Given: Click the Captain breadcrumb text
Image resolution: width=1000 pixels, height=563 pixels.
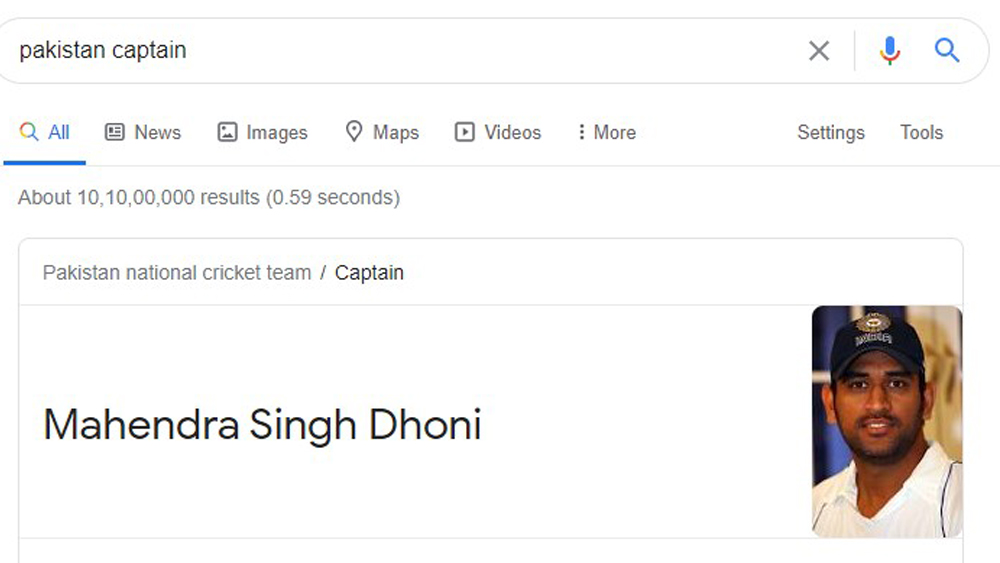Looking at the screenshot, I should (369, 273).
